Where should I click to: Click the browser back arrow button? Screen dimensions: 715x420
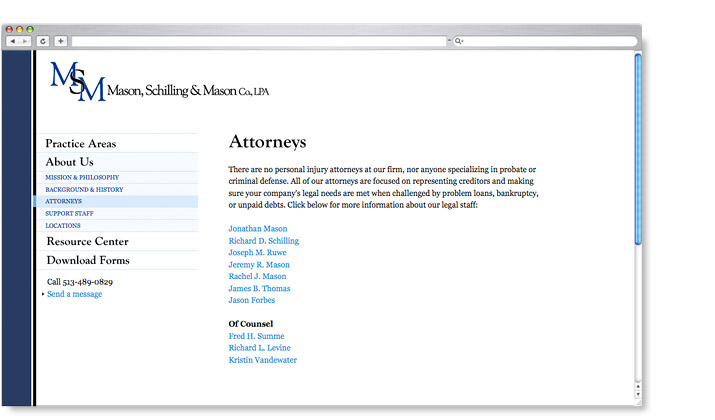point(13,41)
